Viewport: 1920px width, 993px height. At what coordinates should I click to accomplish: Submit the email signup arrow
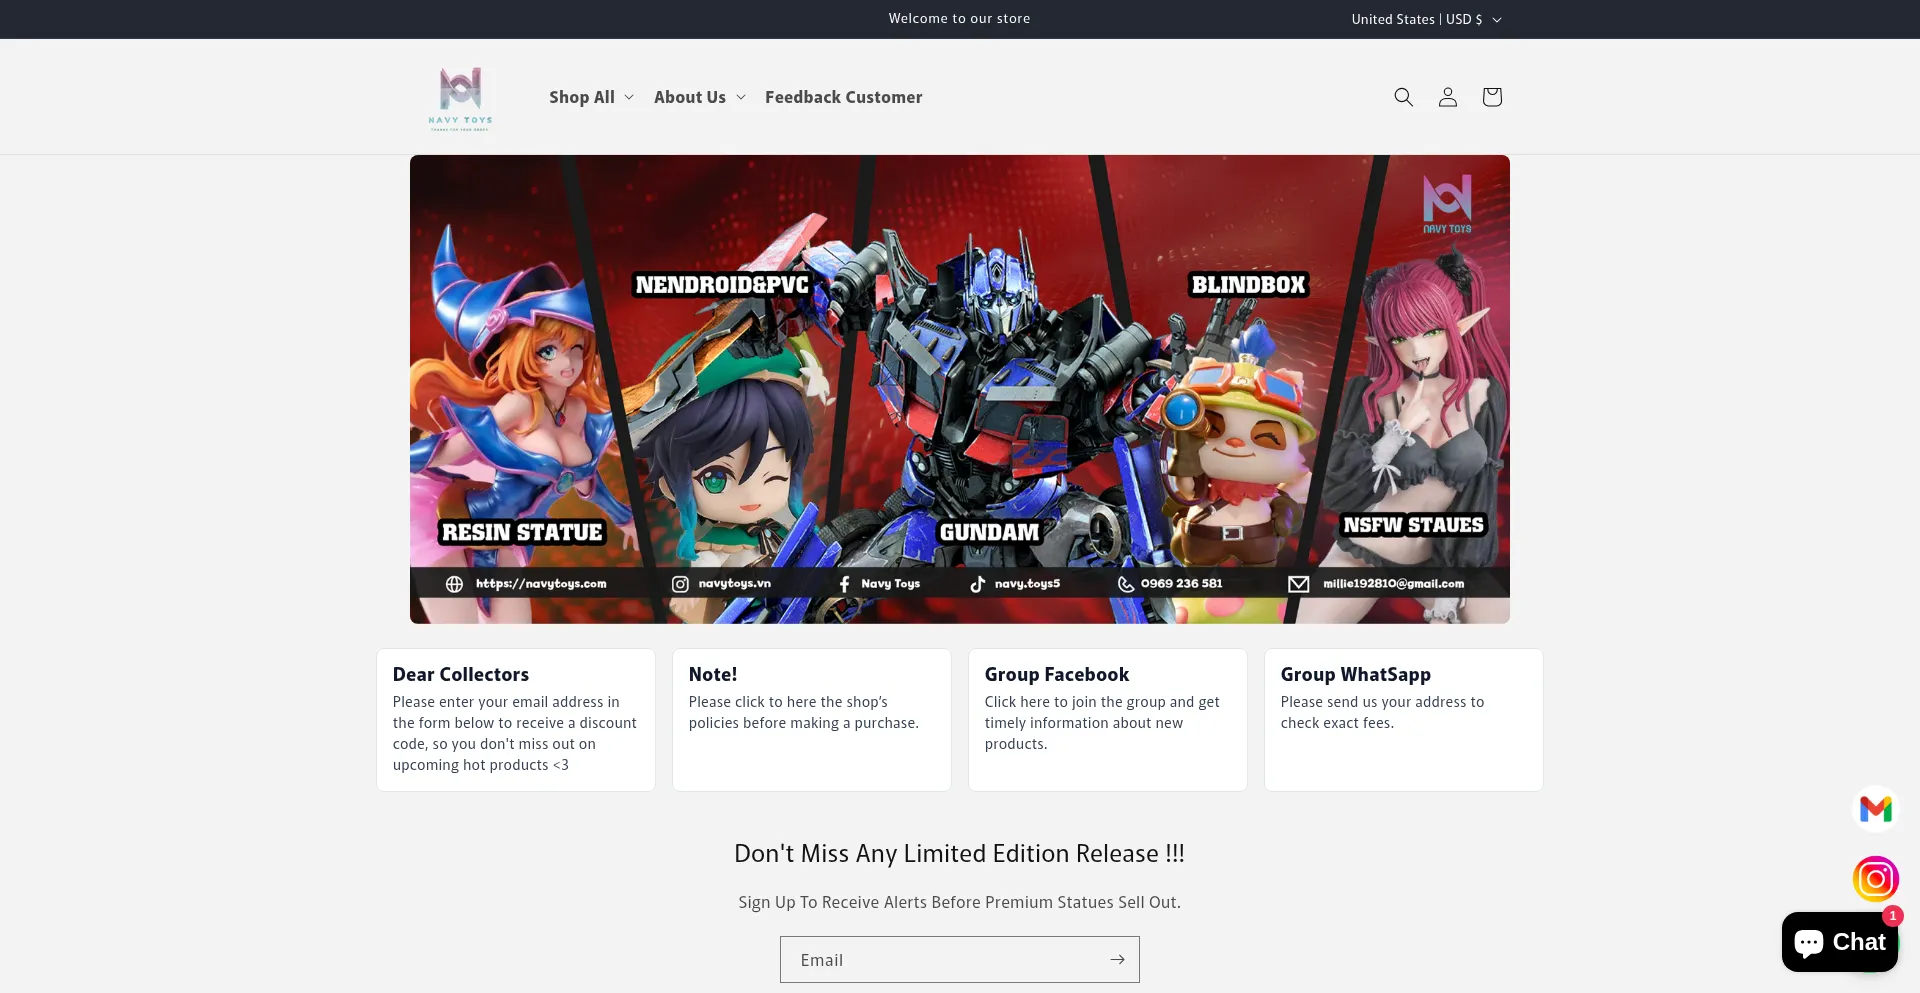pos(1117,960)
